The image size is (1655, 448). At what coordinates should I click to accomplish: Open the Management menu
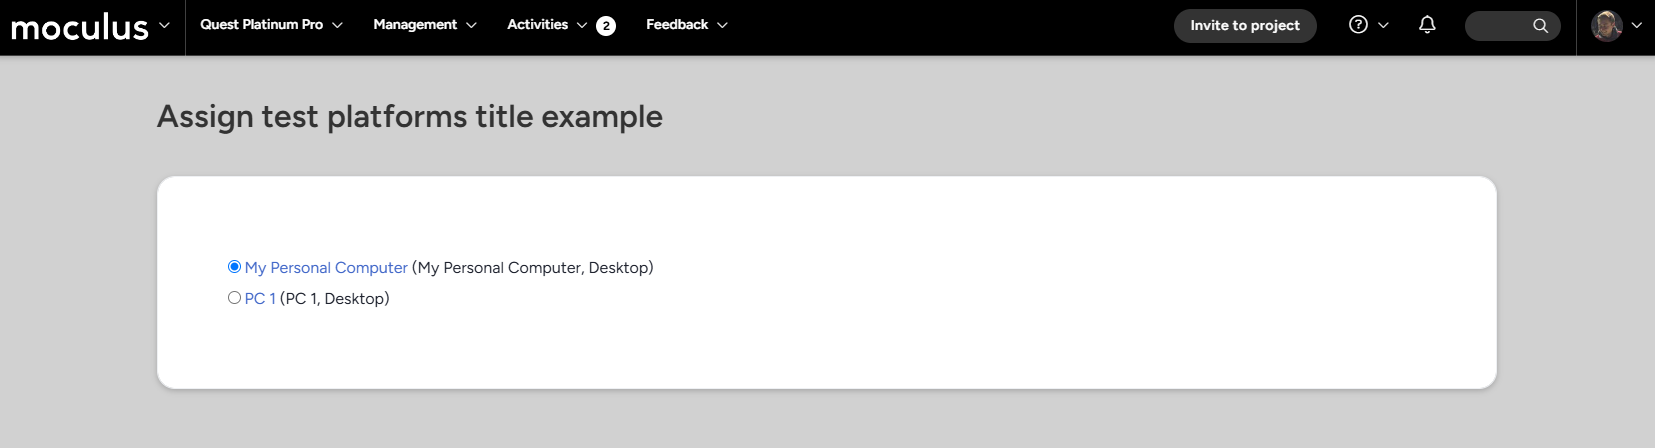[x=425, y=25]
